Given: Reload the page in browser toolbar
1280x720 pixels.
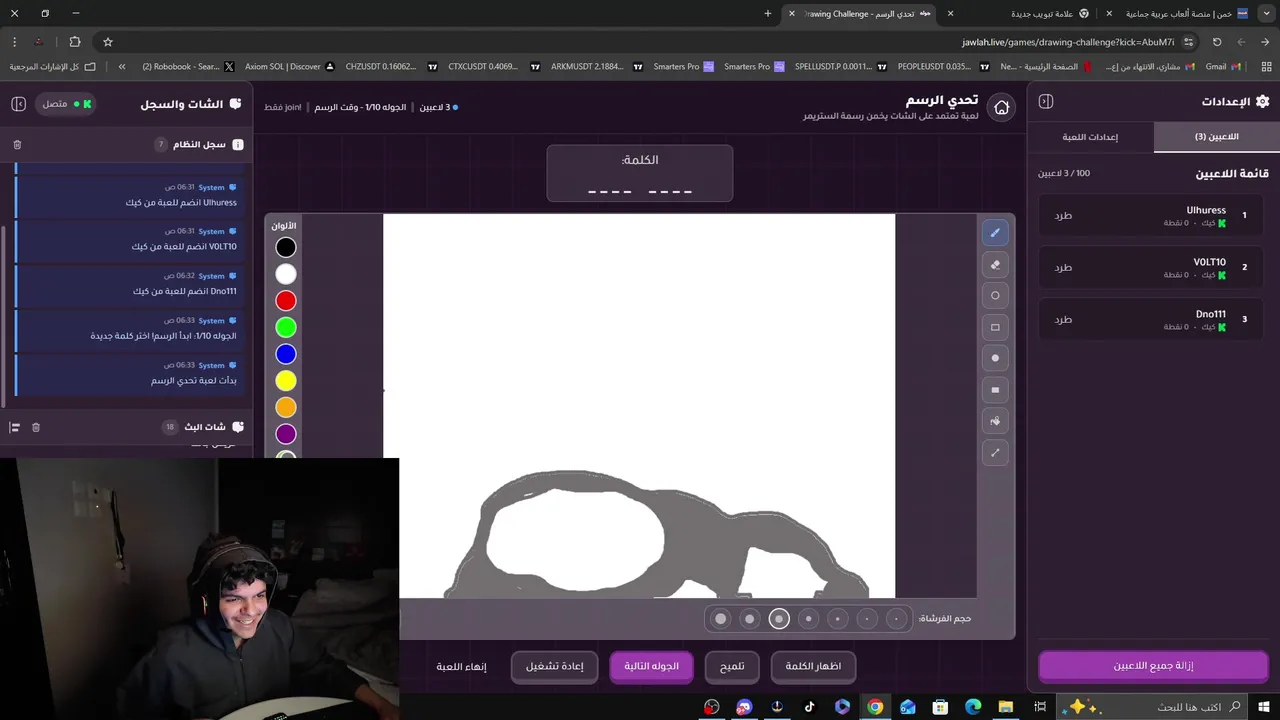Looking at the screenshot, I should coord(1217,42).
